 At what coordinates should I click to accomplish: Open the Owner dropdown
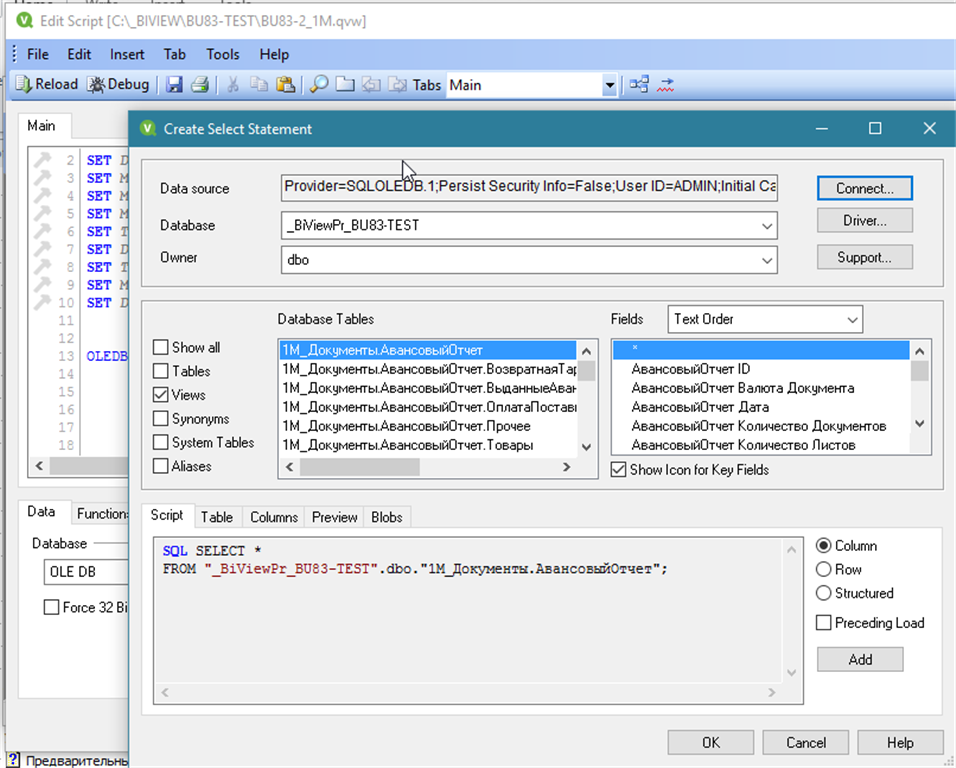coord(766,260)
